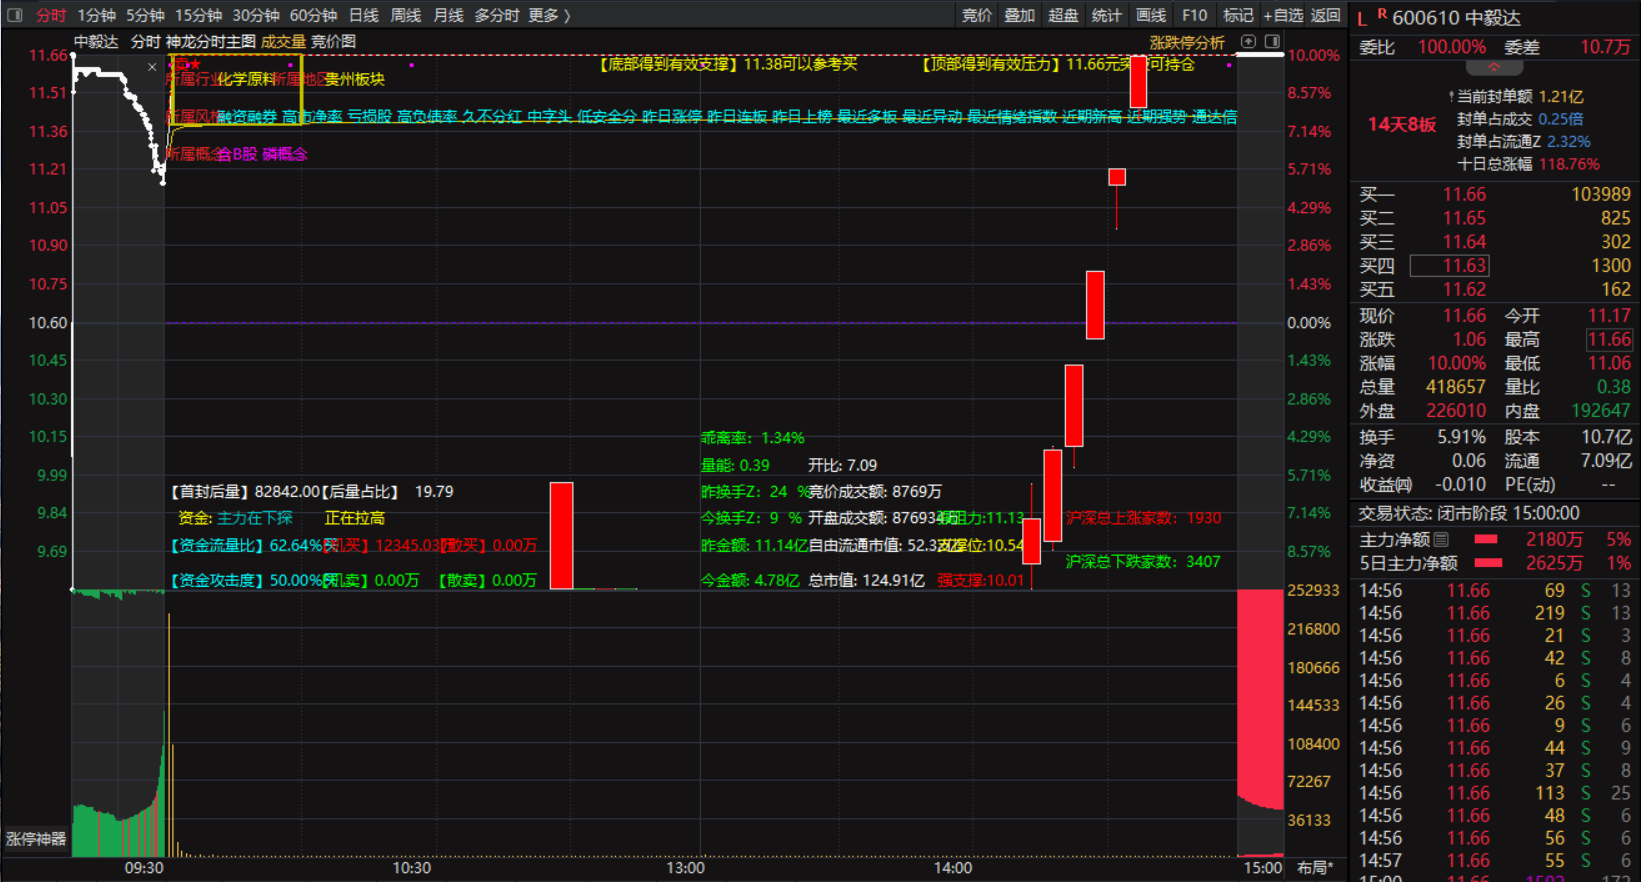Select the 5分钟 timeframe tab
The width and height of the screenshot is (1641, 882).
pyautogui.click(x=145, y=15)
